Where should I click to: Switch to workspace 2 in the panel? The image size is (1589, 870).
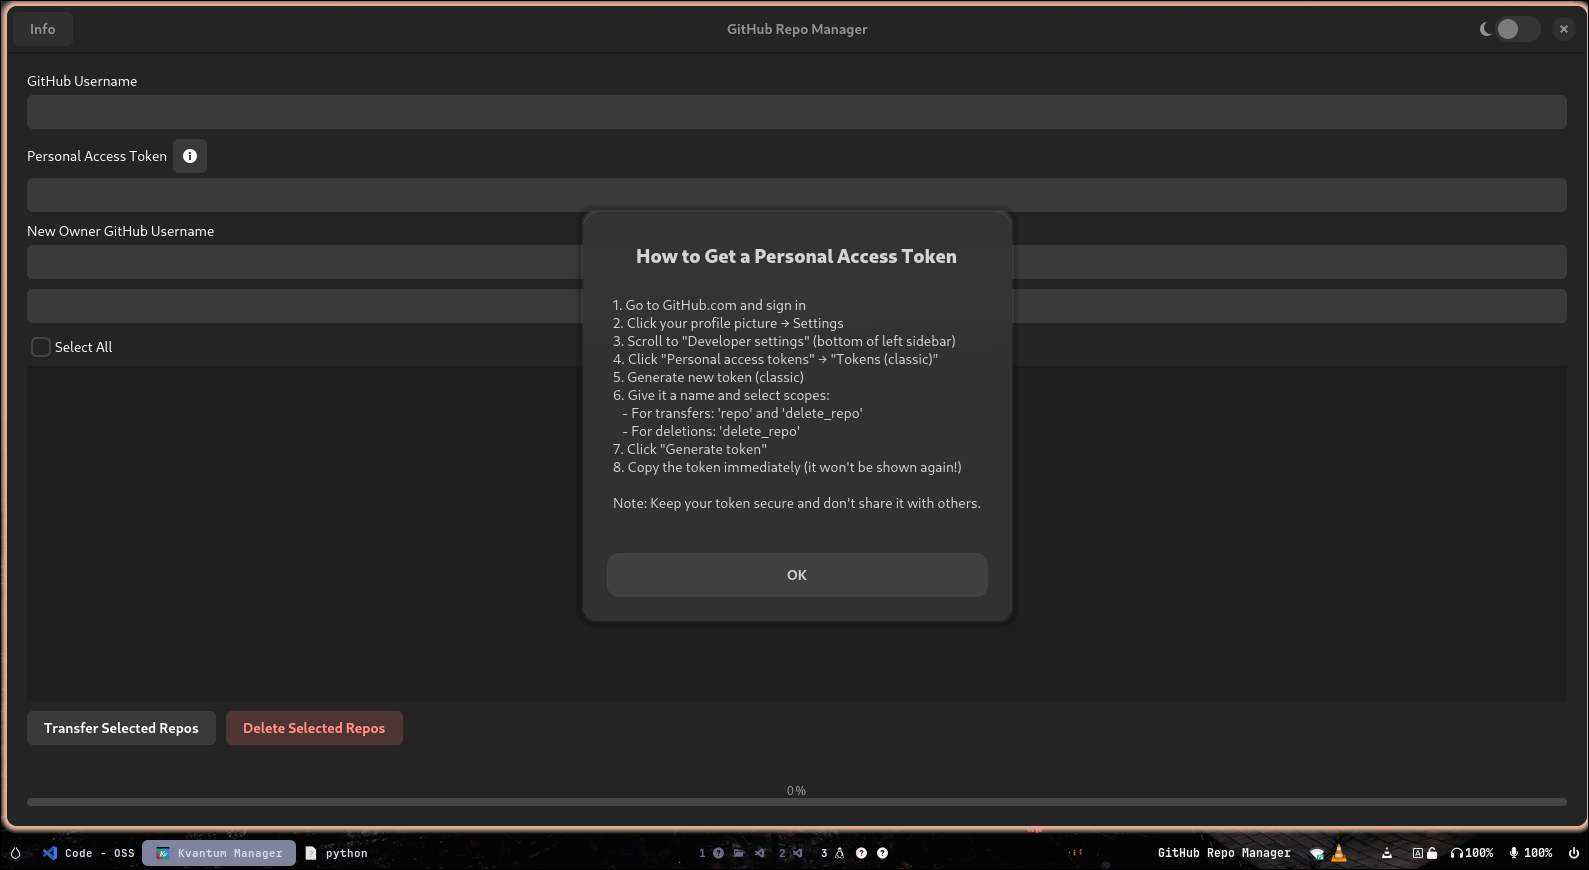[782, 853]
